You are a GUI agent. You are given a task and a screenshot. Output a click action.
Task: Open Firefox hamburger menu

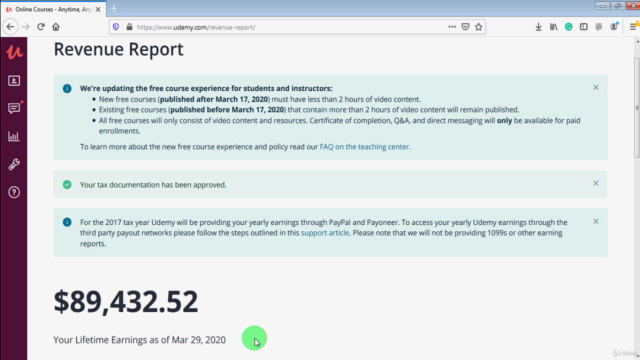633,27
